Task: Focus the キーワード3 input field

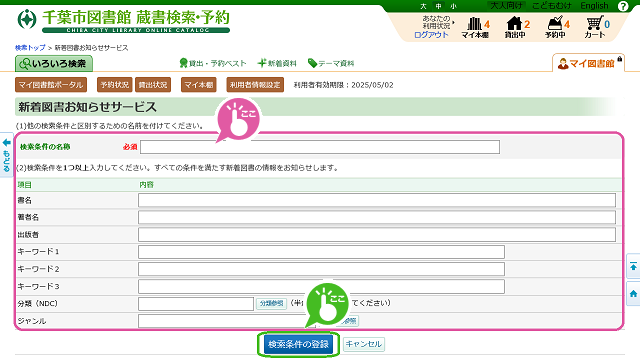Action: click(x=321, y=287)
